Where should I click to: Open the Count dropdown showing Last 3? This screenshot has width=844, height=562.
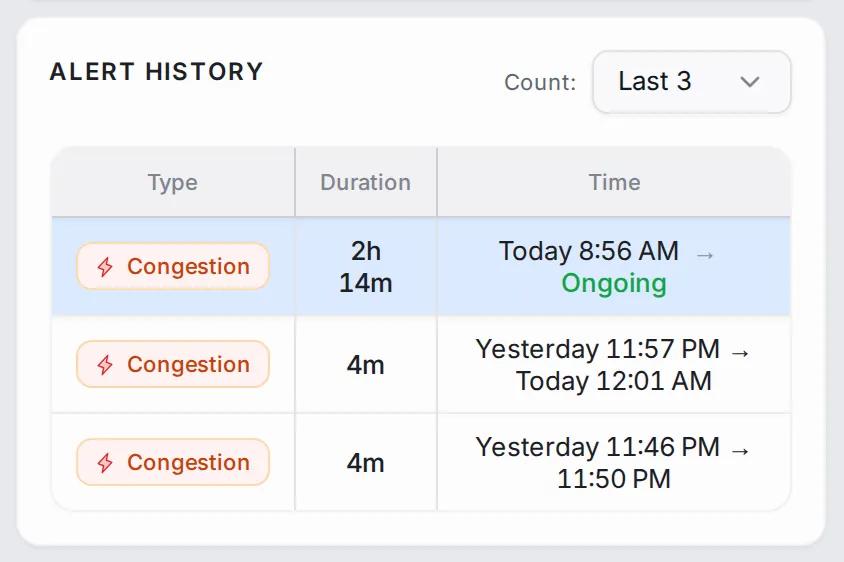tap(692, 82)
